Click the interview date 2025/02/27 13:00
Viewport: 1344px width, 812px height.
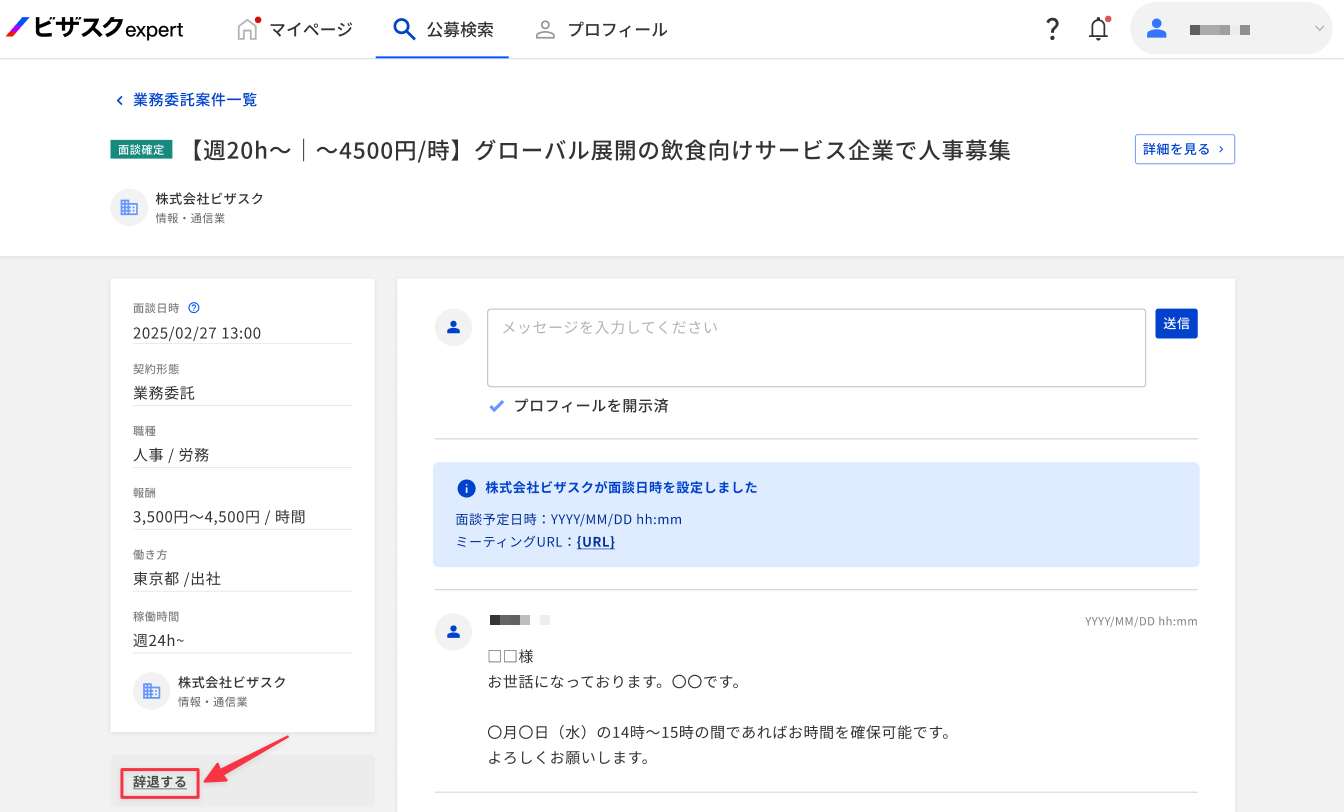(x=197, y=333)
